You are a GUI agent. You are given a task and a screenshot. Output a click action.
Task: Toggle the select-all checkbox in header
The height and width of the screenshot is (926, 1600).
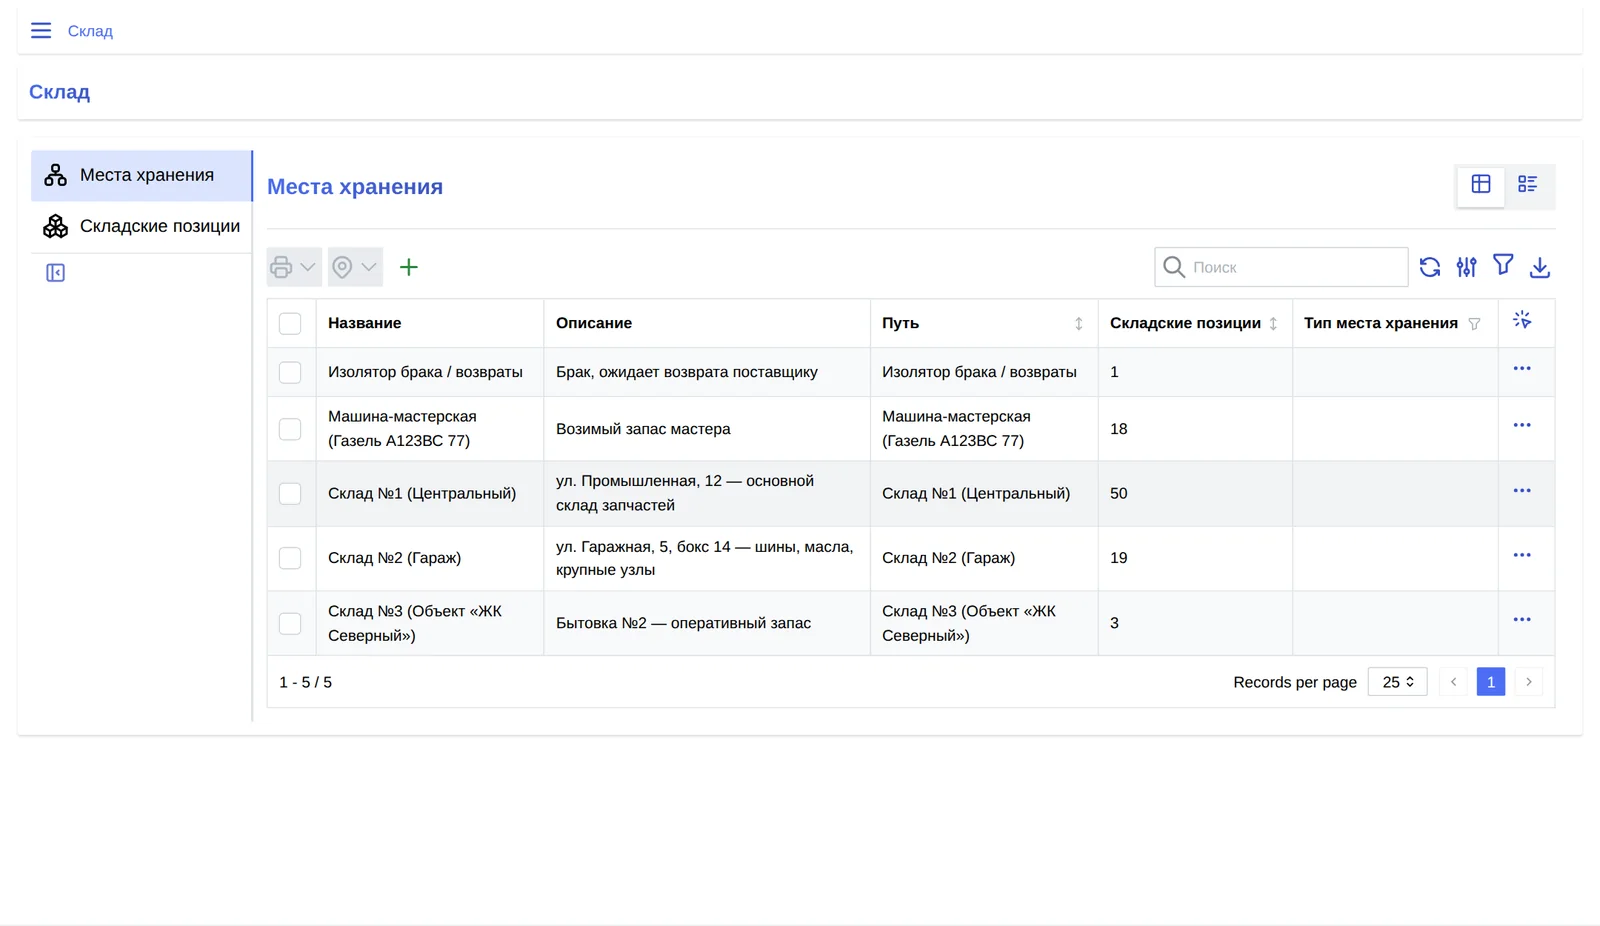point(290,324)
